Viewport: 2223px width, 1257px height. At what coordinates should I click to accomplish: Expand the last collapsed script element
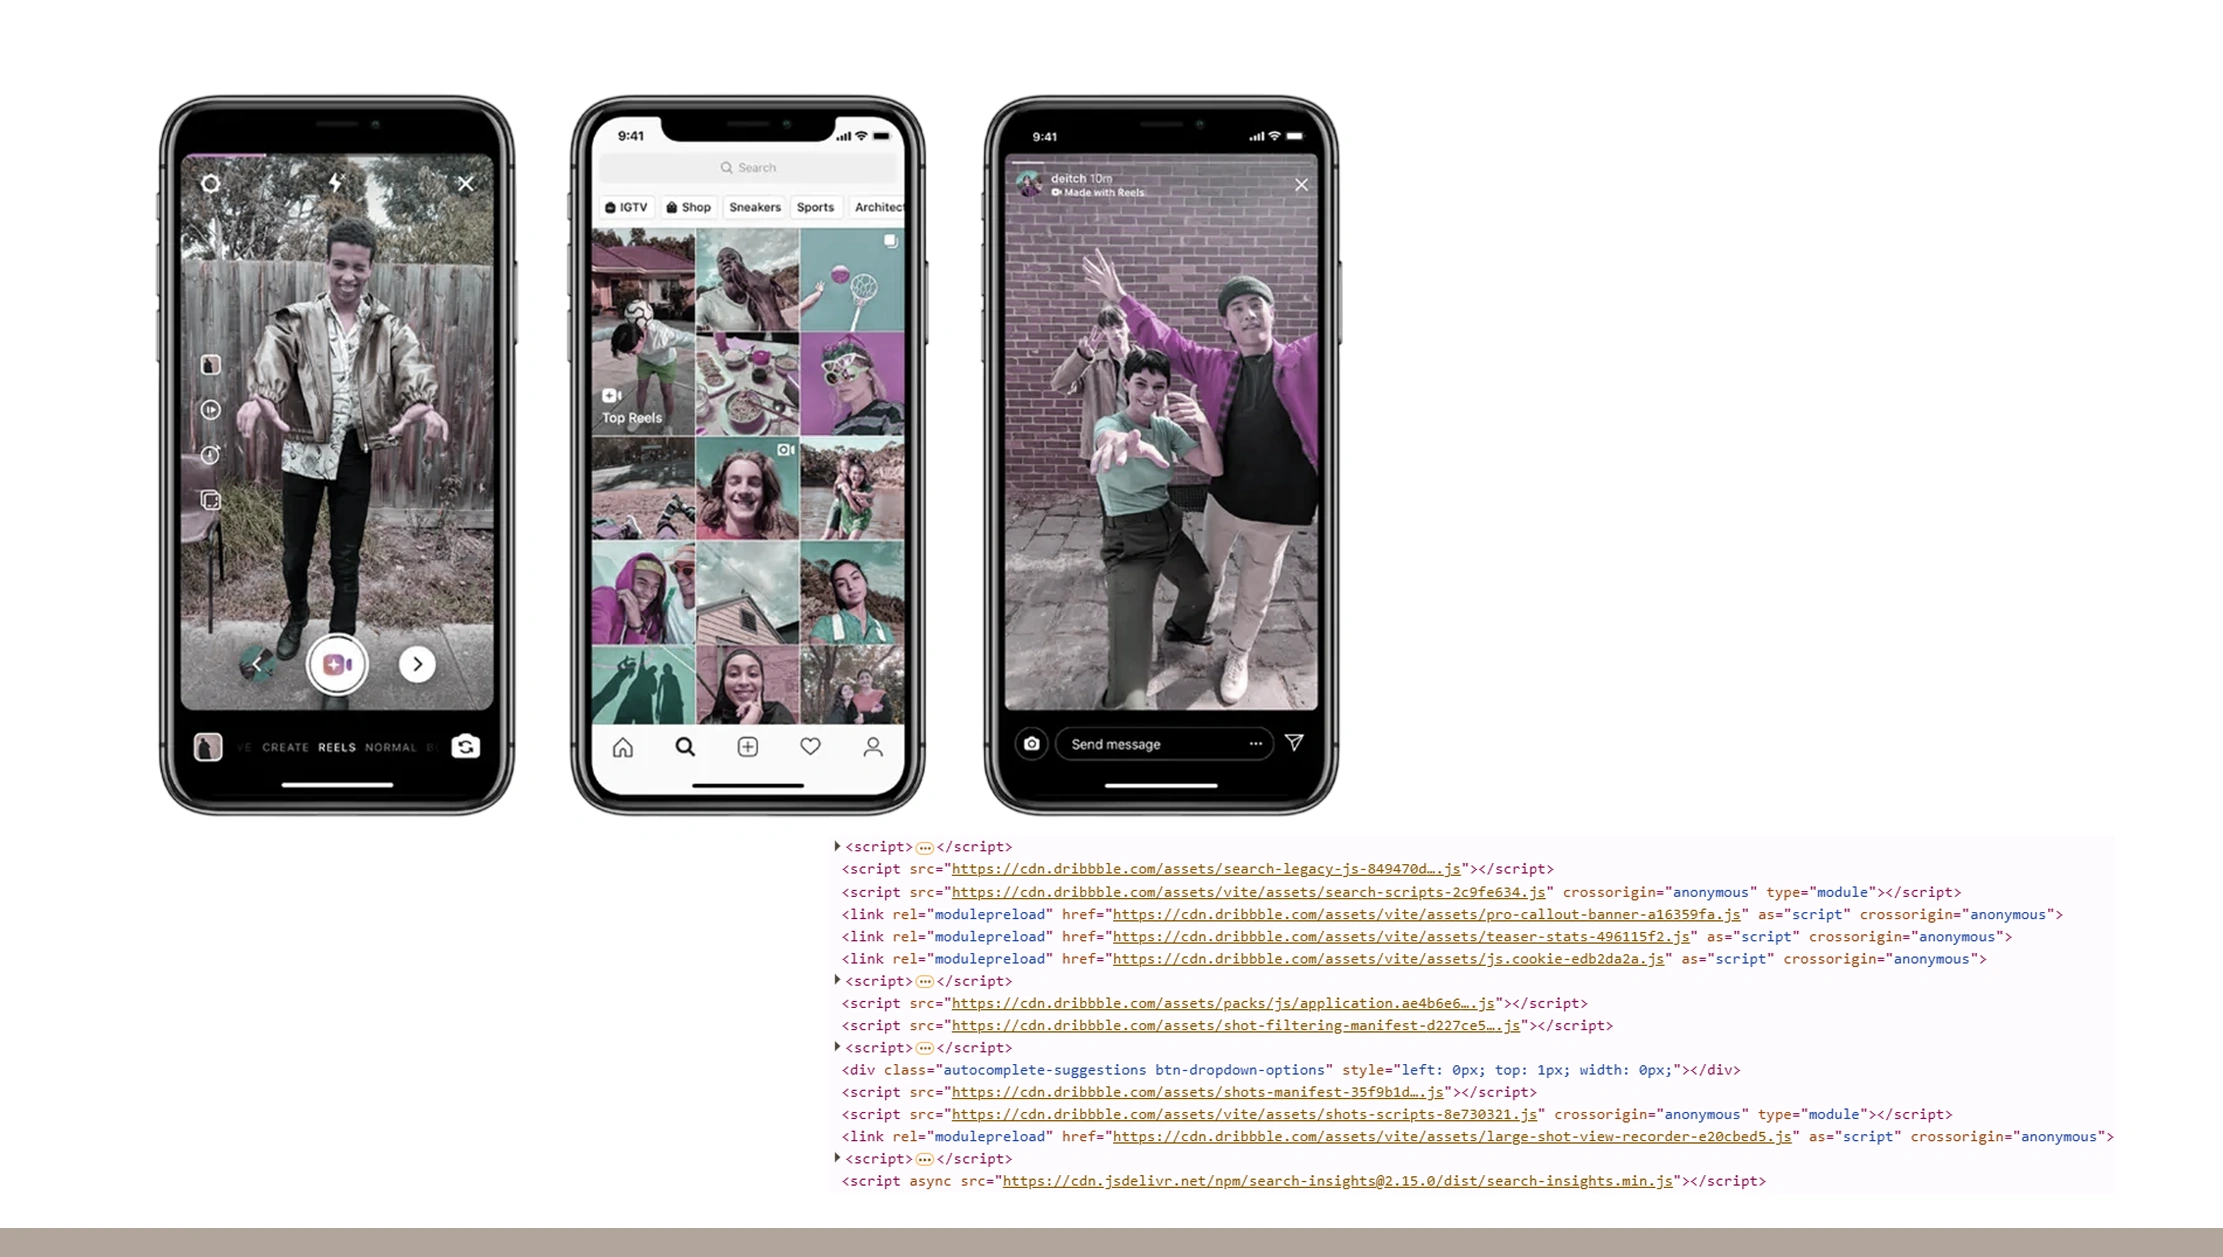point(837,1158)
